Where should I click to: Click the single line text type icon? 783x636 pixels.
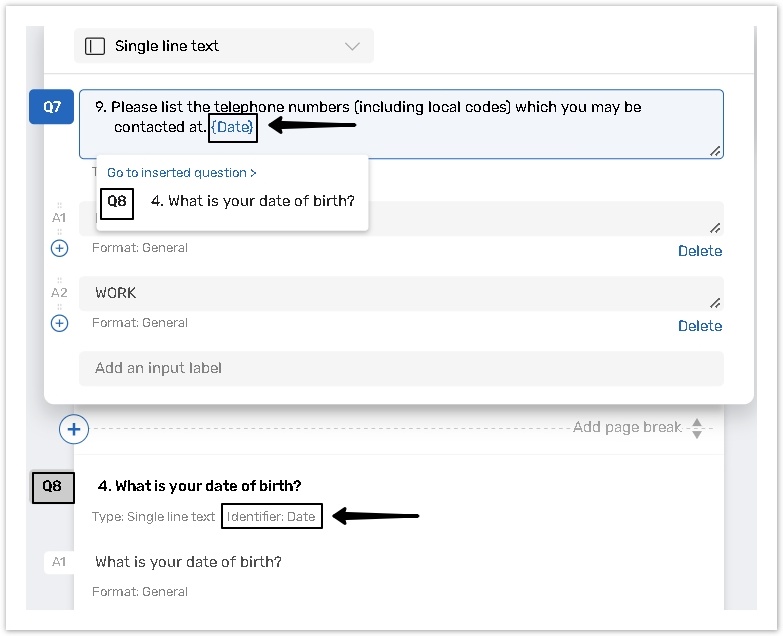(95, 46)
